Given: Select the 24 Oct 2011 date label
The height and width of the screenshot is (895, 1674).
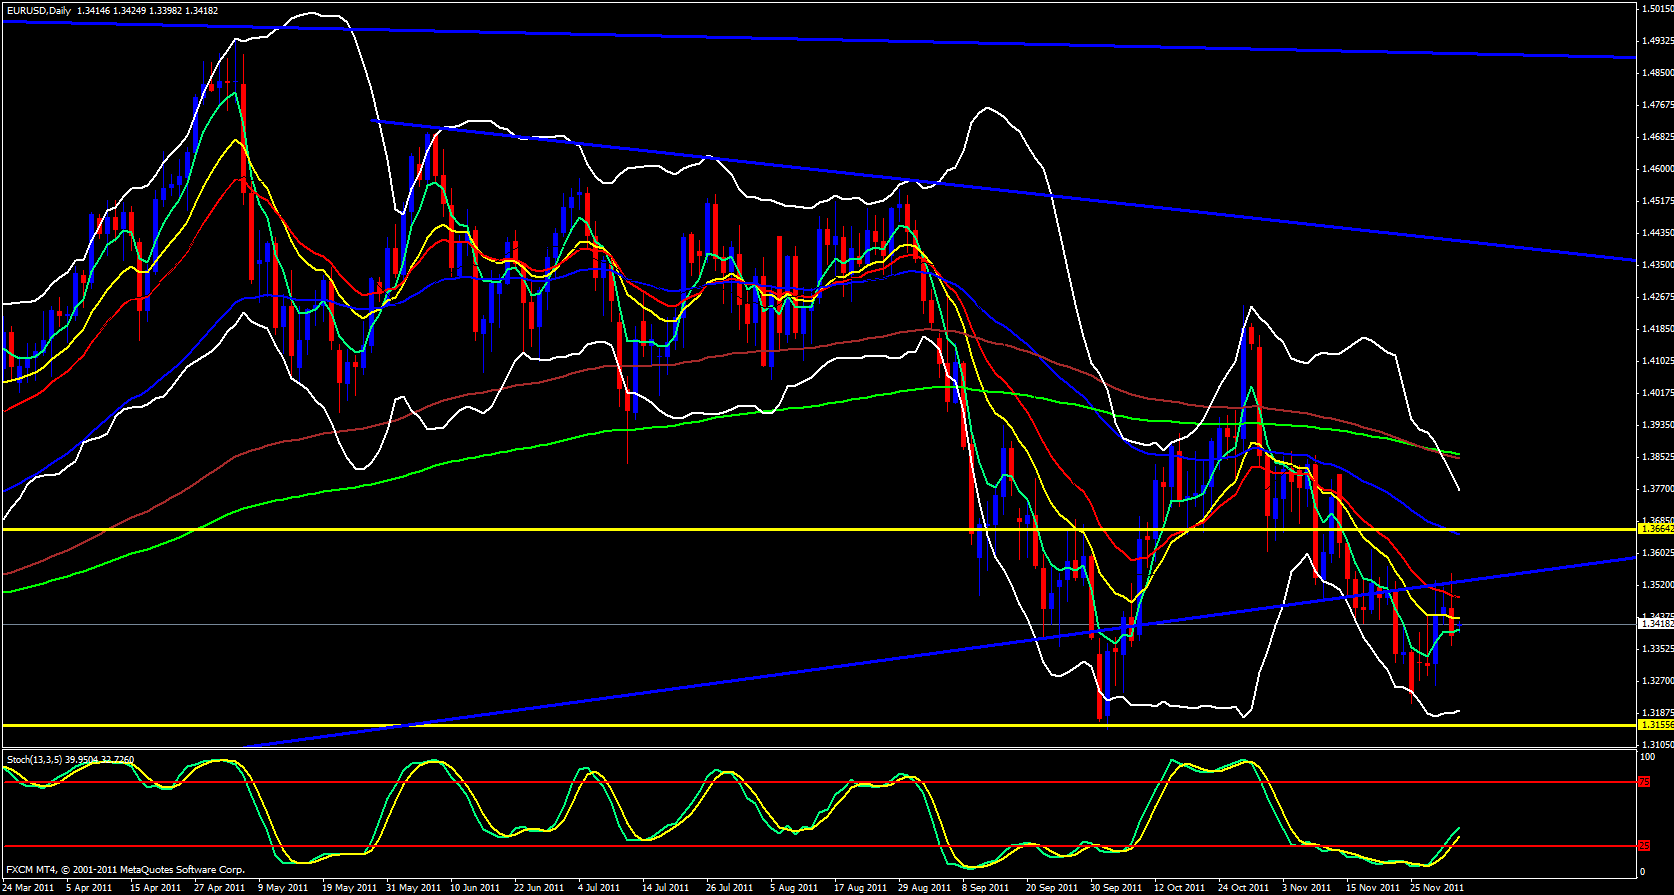Looking at the screenshot, I should click(x=1243, y=887).
